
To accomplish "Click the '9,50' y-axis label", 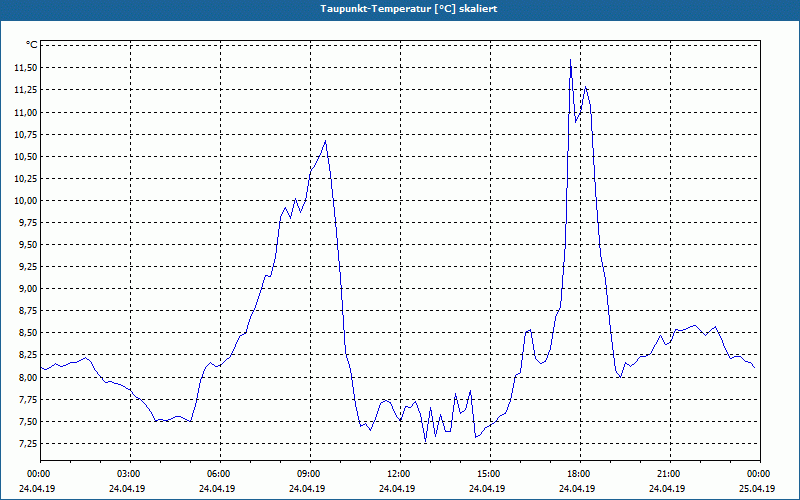I will click(29, 245).
